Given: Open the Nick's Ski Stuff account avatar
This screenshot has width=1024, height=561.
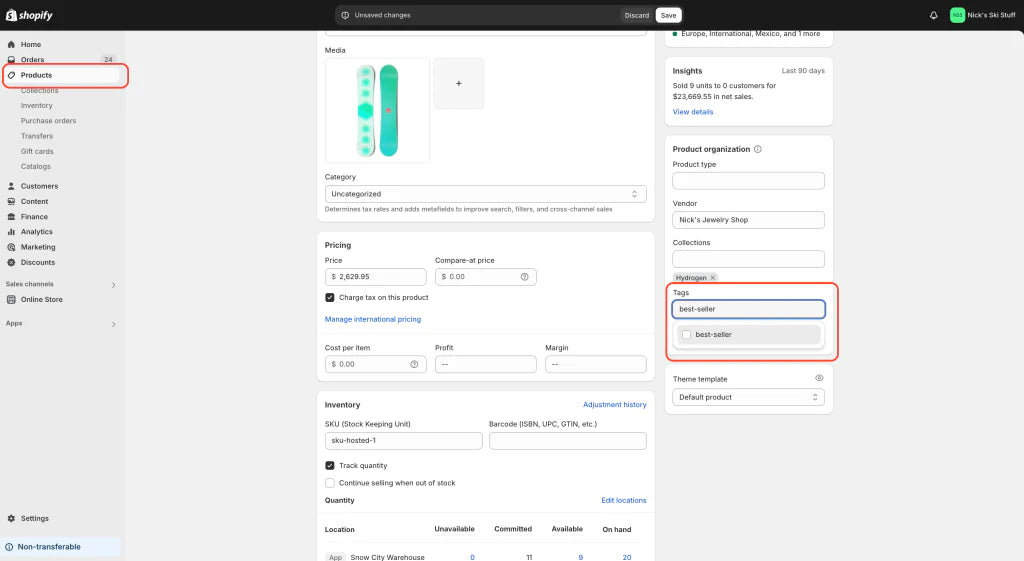Looking at the screenshot, I should pos(957,15).
